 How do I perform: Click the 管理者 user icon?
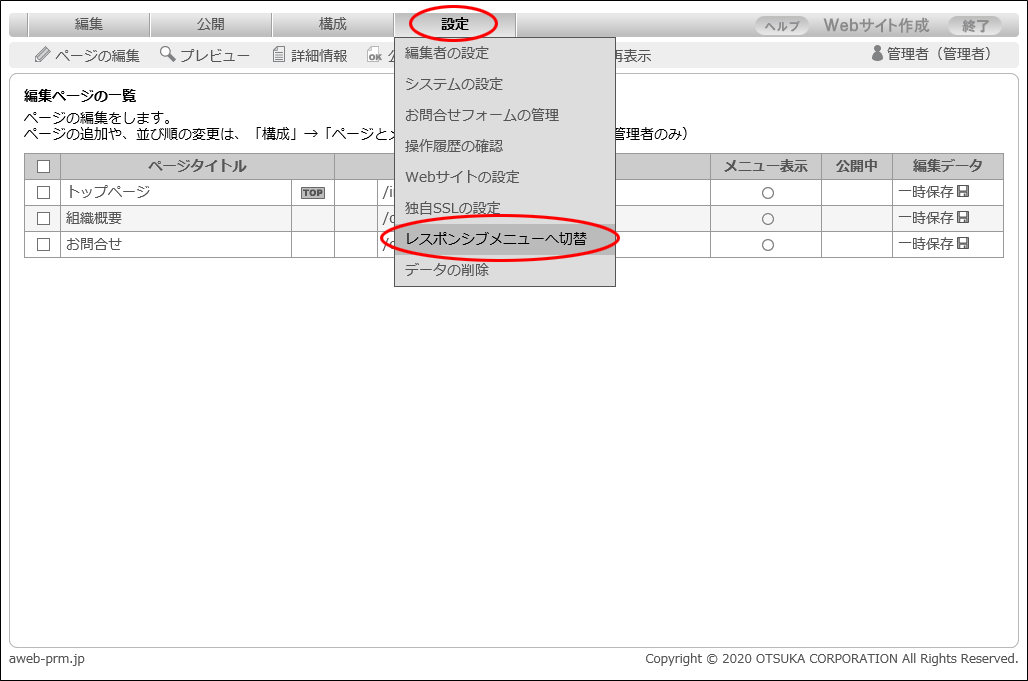(878, 54)
